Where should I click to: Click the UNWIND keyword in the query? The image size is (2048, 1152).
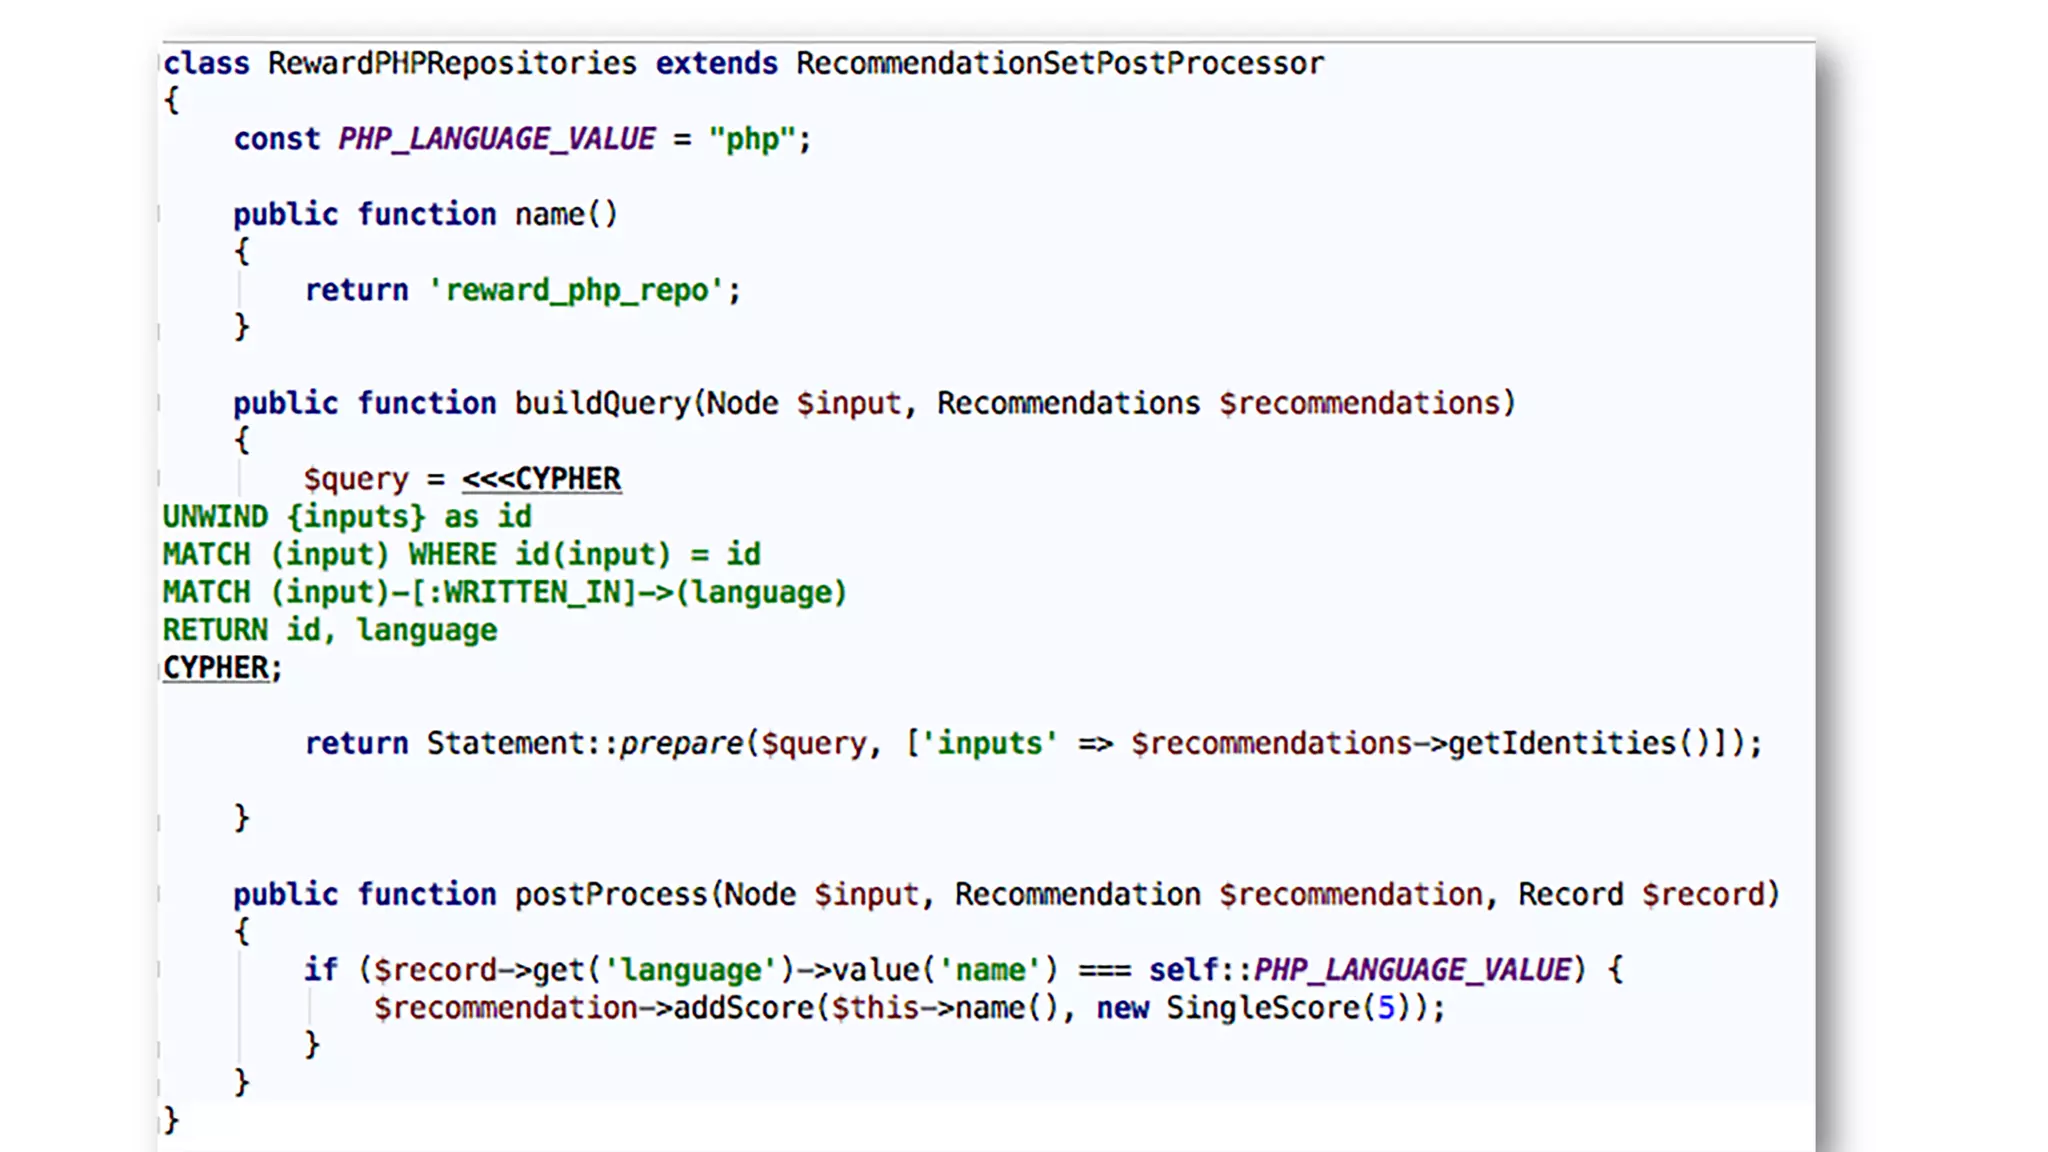[x=215, y=517]
